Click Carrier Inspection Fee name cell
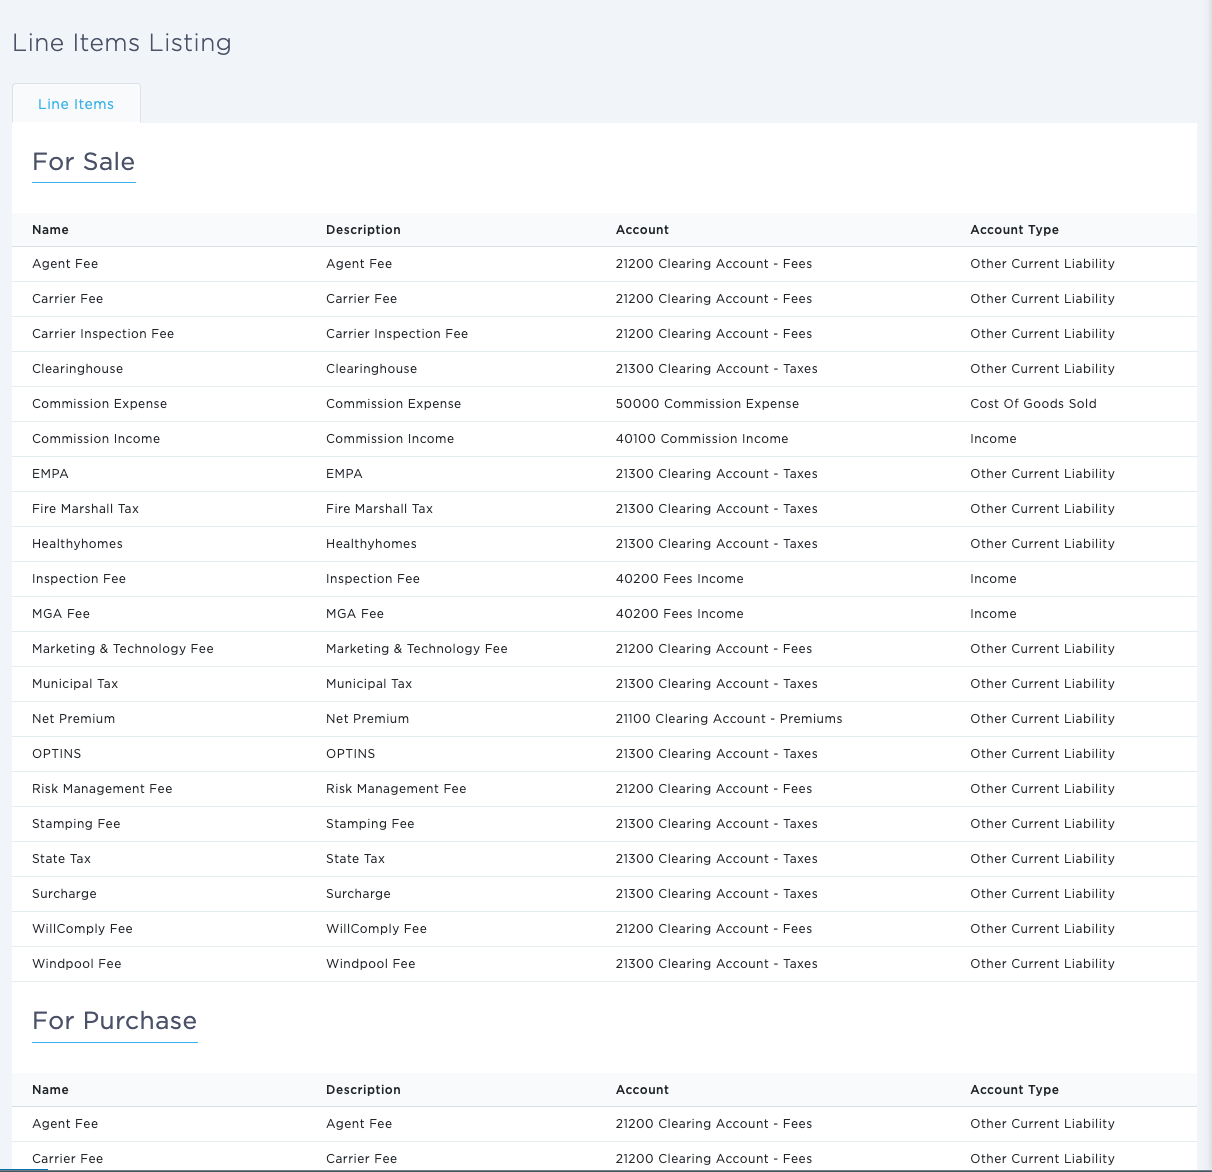The height and width of the screenshot is (1172, 1212). [x=103, y=334]
